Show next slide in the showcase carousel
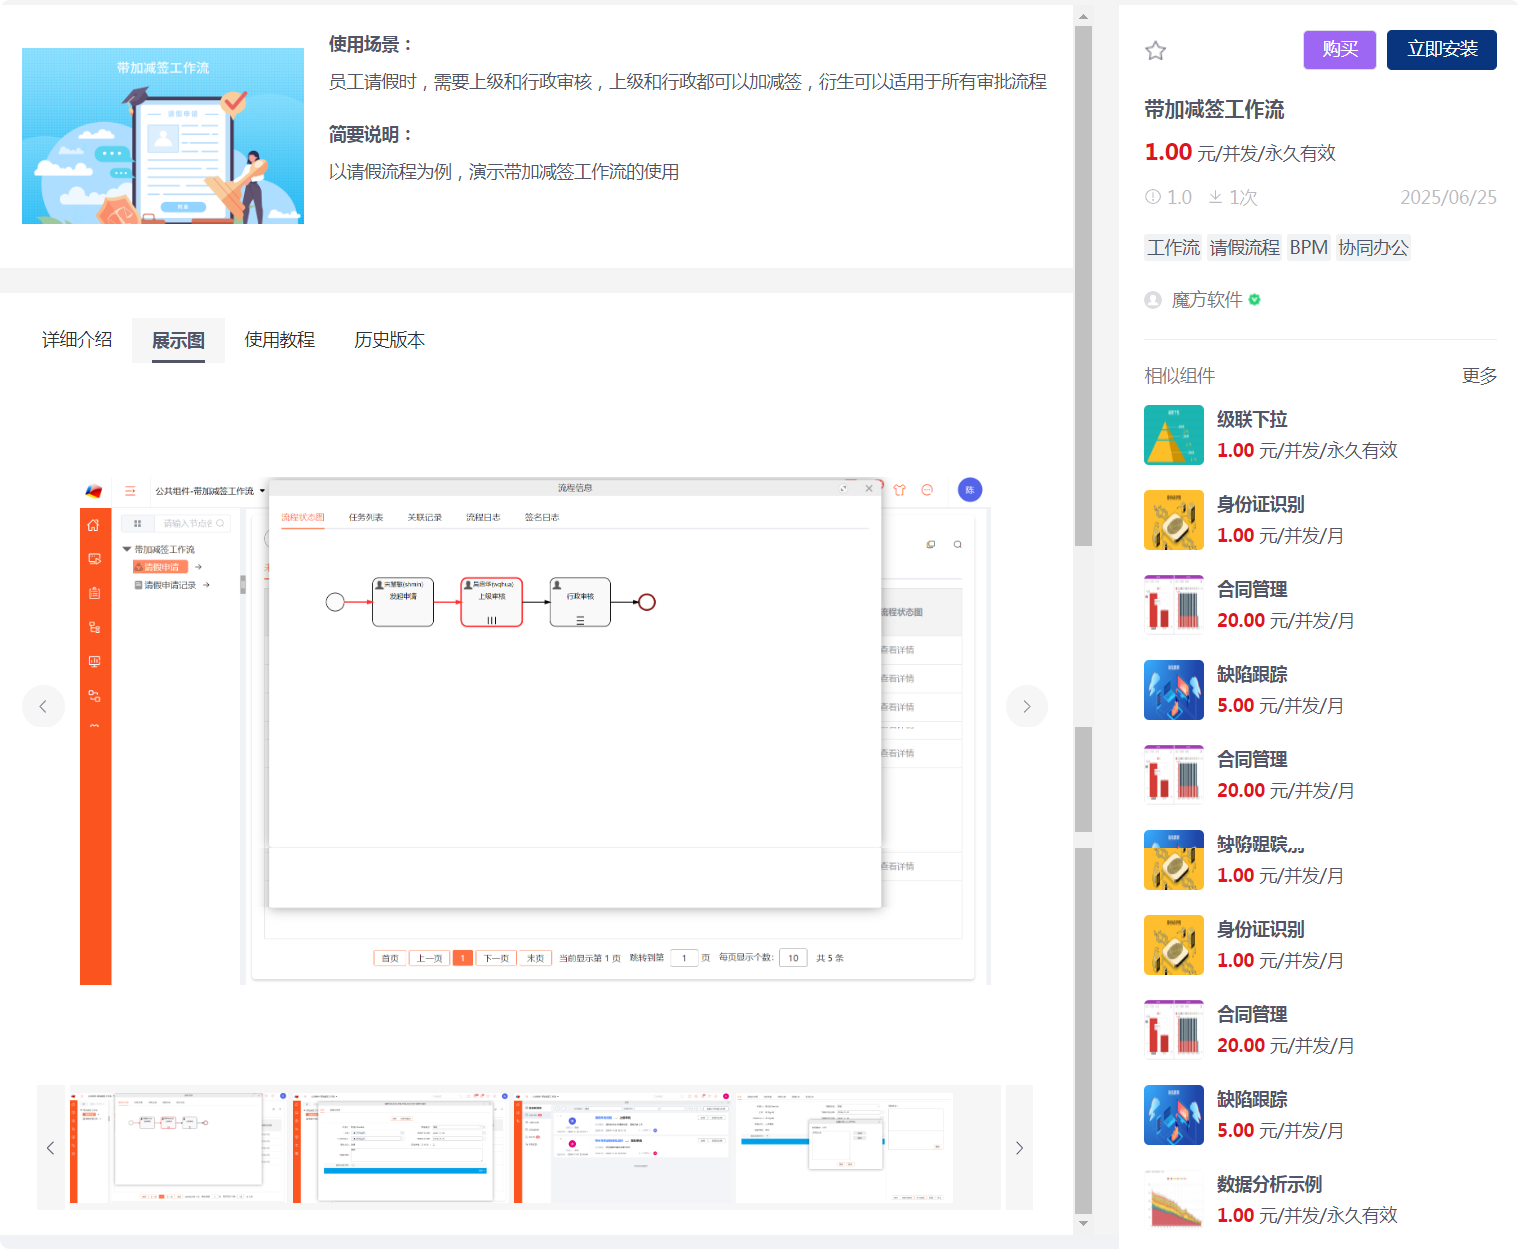Viewport: 1520px width, 1249px height. coord(1027,706)
